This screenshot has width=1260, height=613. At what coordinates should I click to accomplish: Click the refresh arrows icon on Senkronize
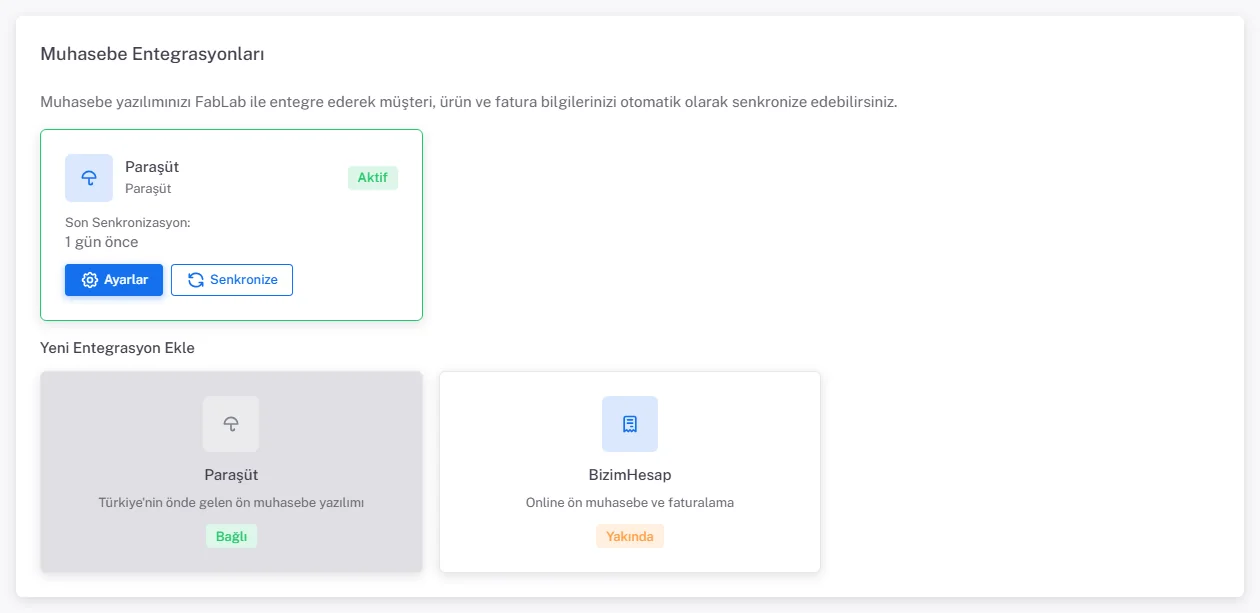point(196,280)
